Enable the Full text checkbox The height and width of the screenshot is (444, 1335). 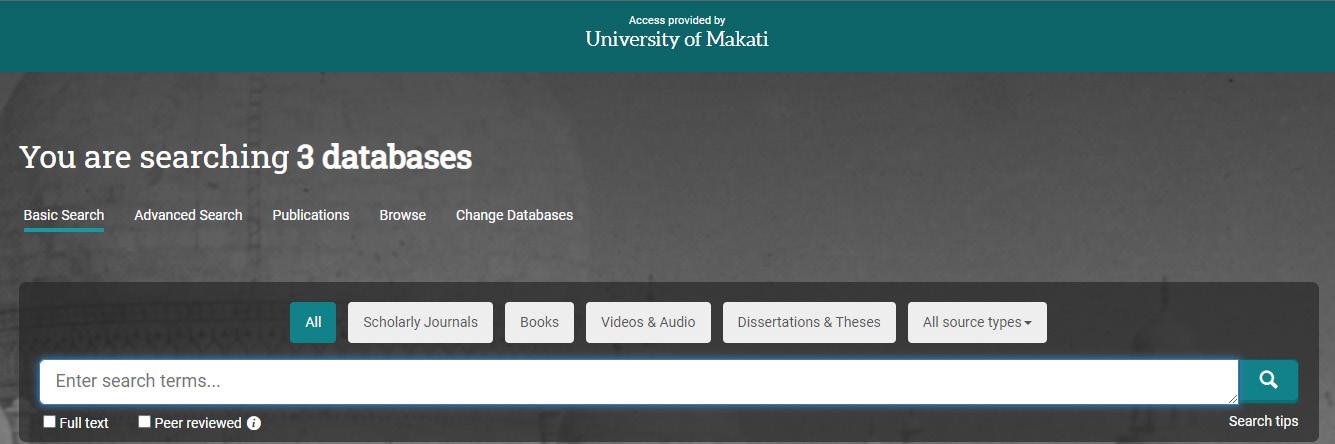[x=50, y=422]
